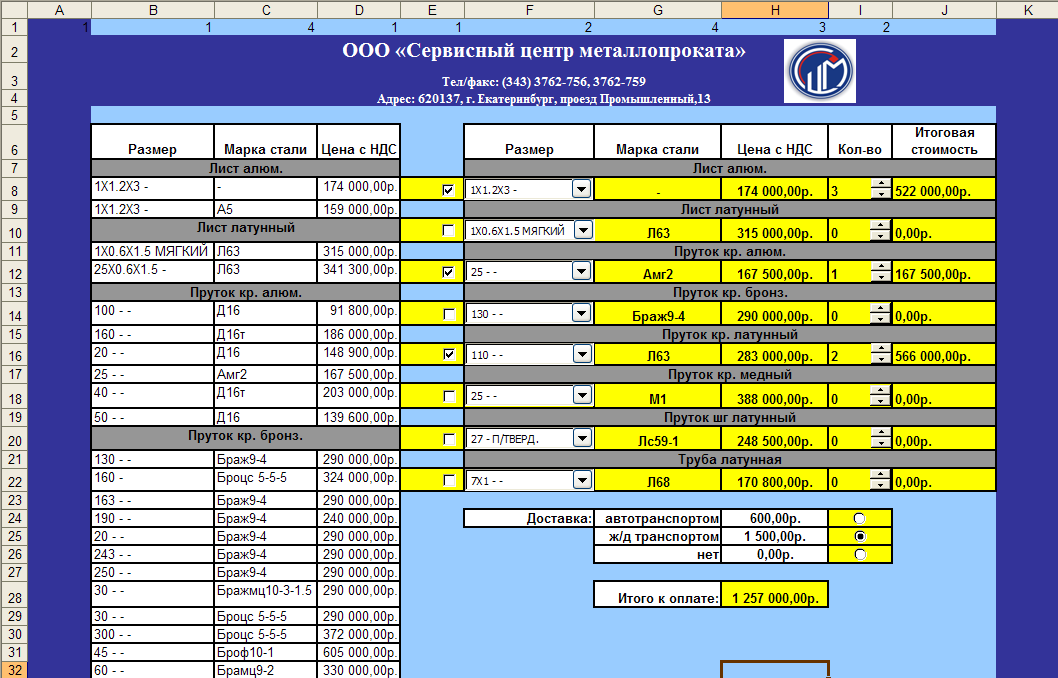
Task: Uncheck the checkbox beside size 1X1.2X3
Action: (x=448, y=190)
